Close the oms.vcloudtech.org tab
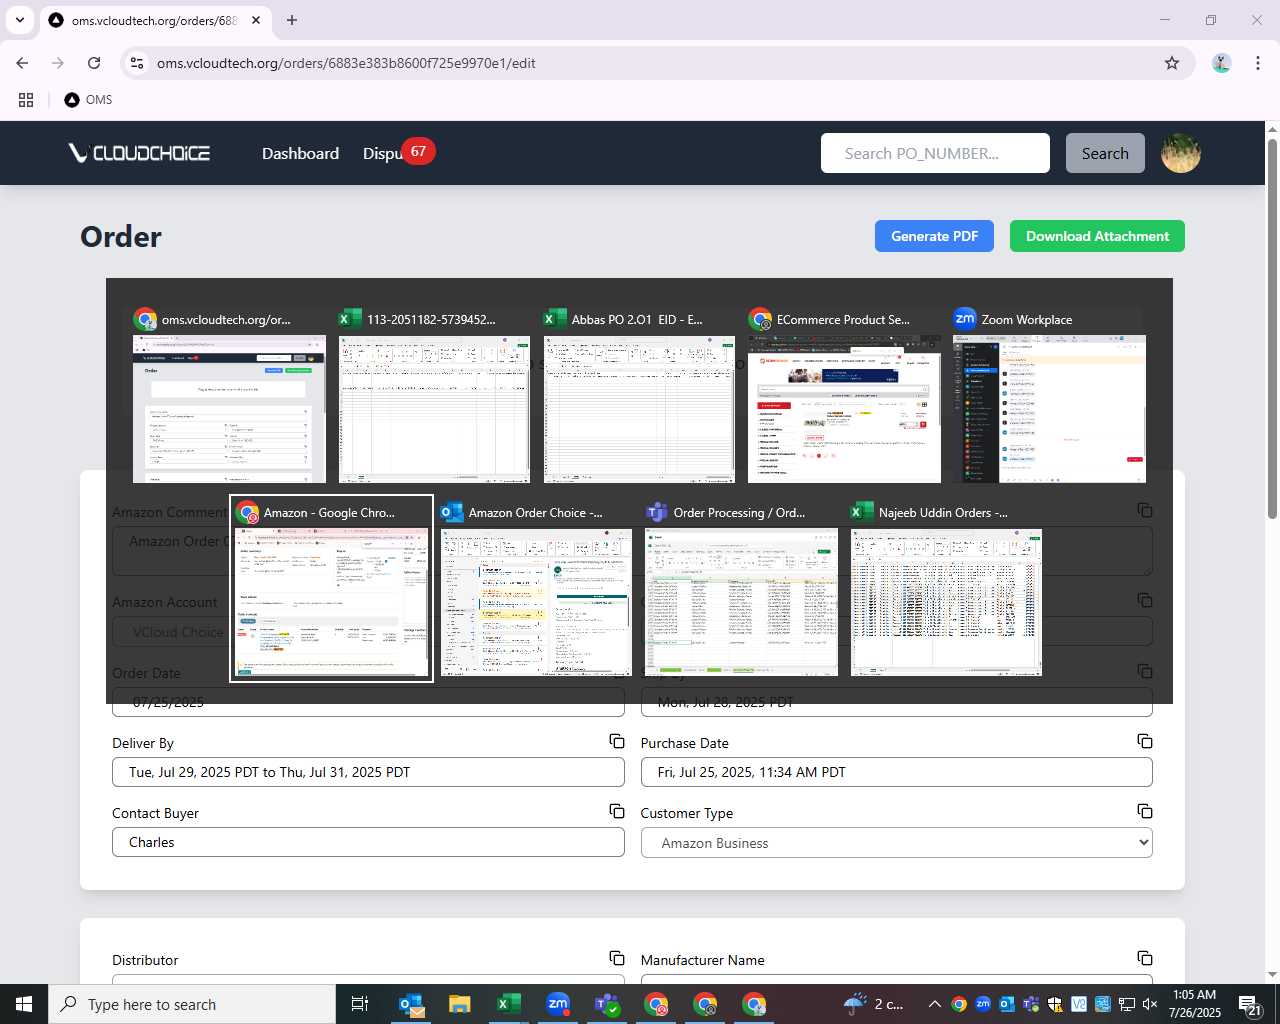 [256, 20]
